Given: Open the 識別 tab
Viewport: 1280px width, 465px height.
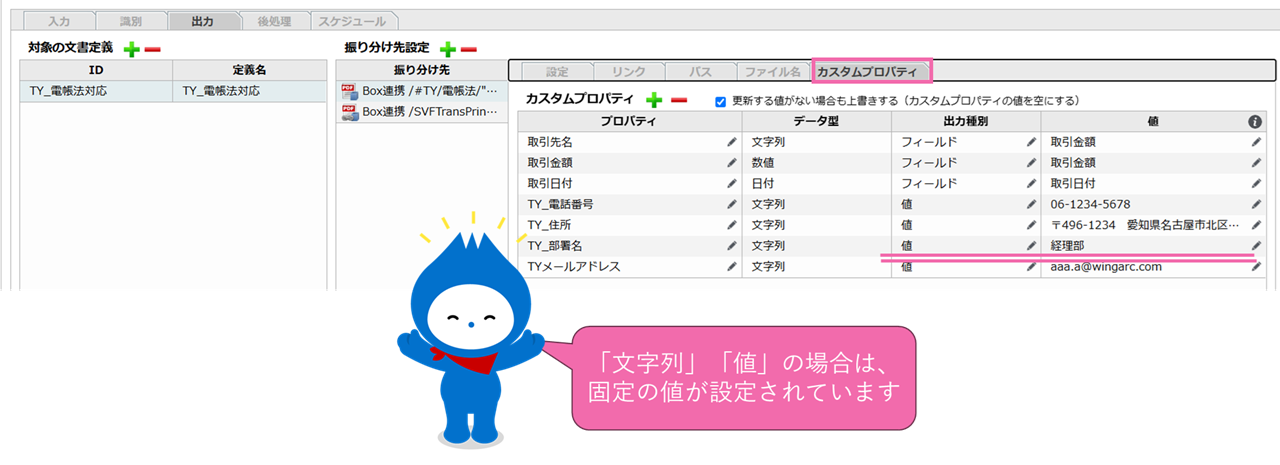Looking at the screenshot, I should click(x=131, y=20).
